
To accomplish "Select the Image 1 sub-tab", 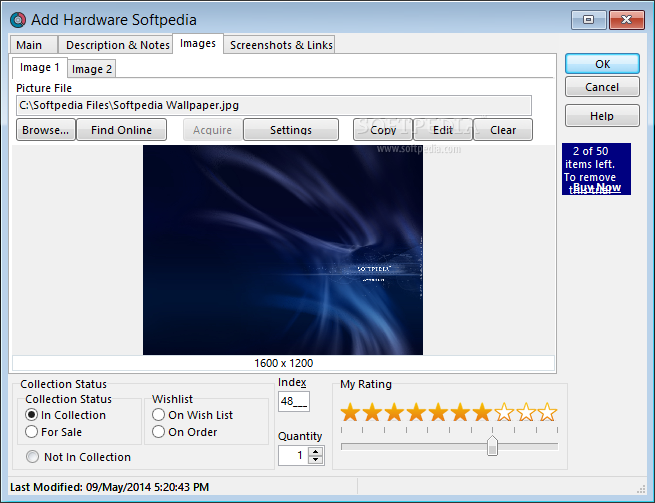I will click(x=40, y=67).
